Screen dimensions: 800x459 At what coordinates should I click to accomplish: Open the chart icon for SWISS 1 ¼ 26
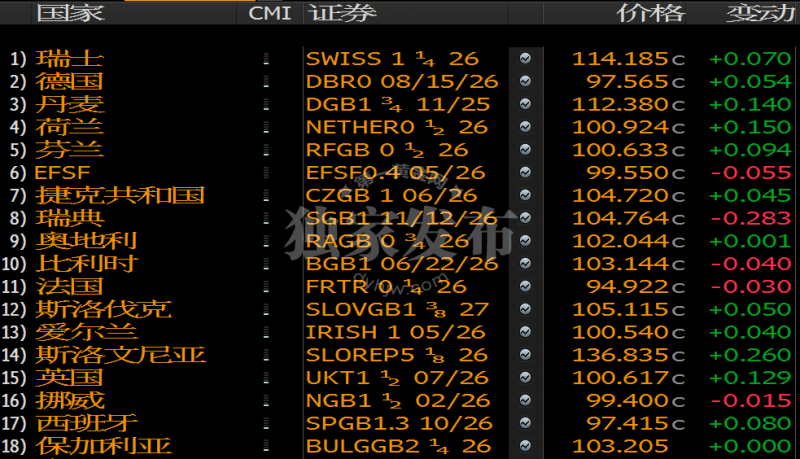525,59
